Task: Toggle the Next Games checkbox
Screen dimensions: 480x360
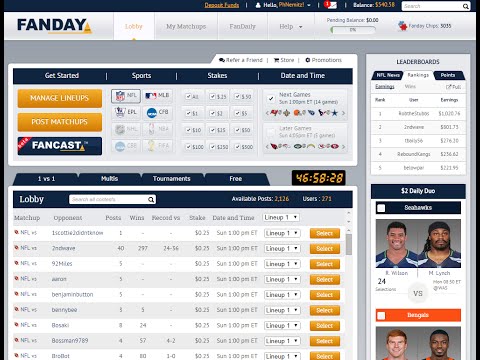Action: click(271, 99)
